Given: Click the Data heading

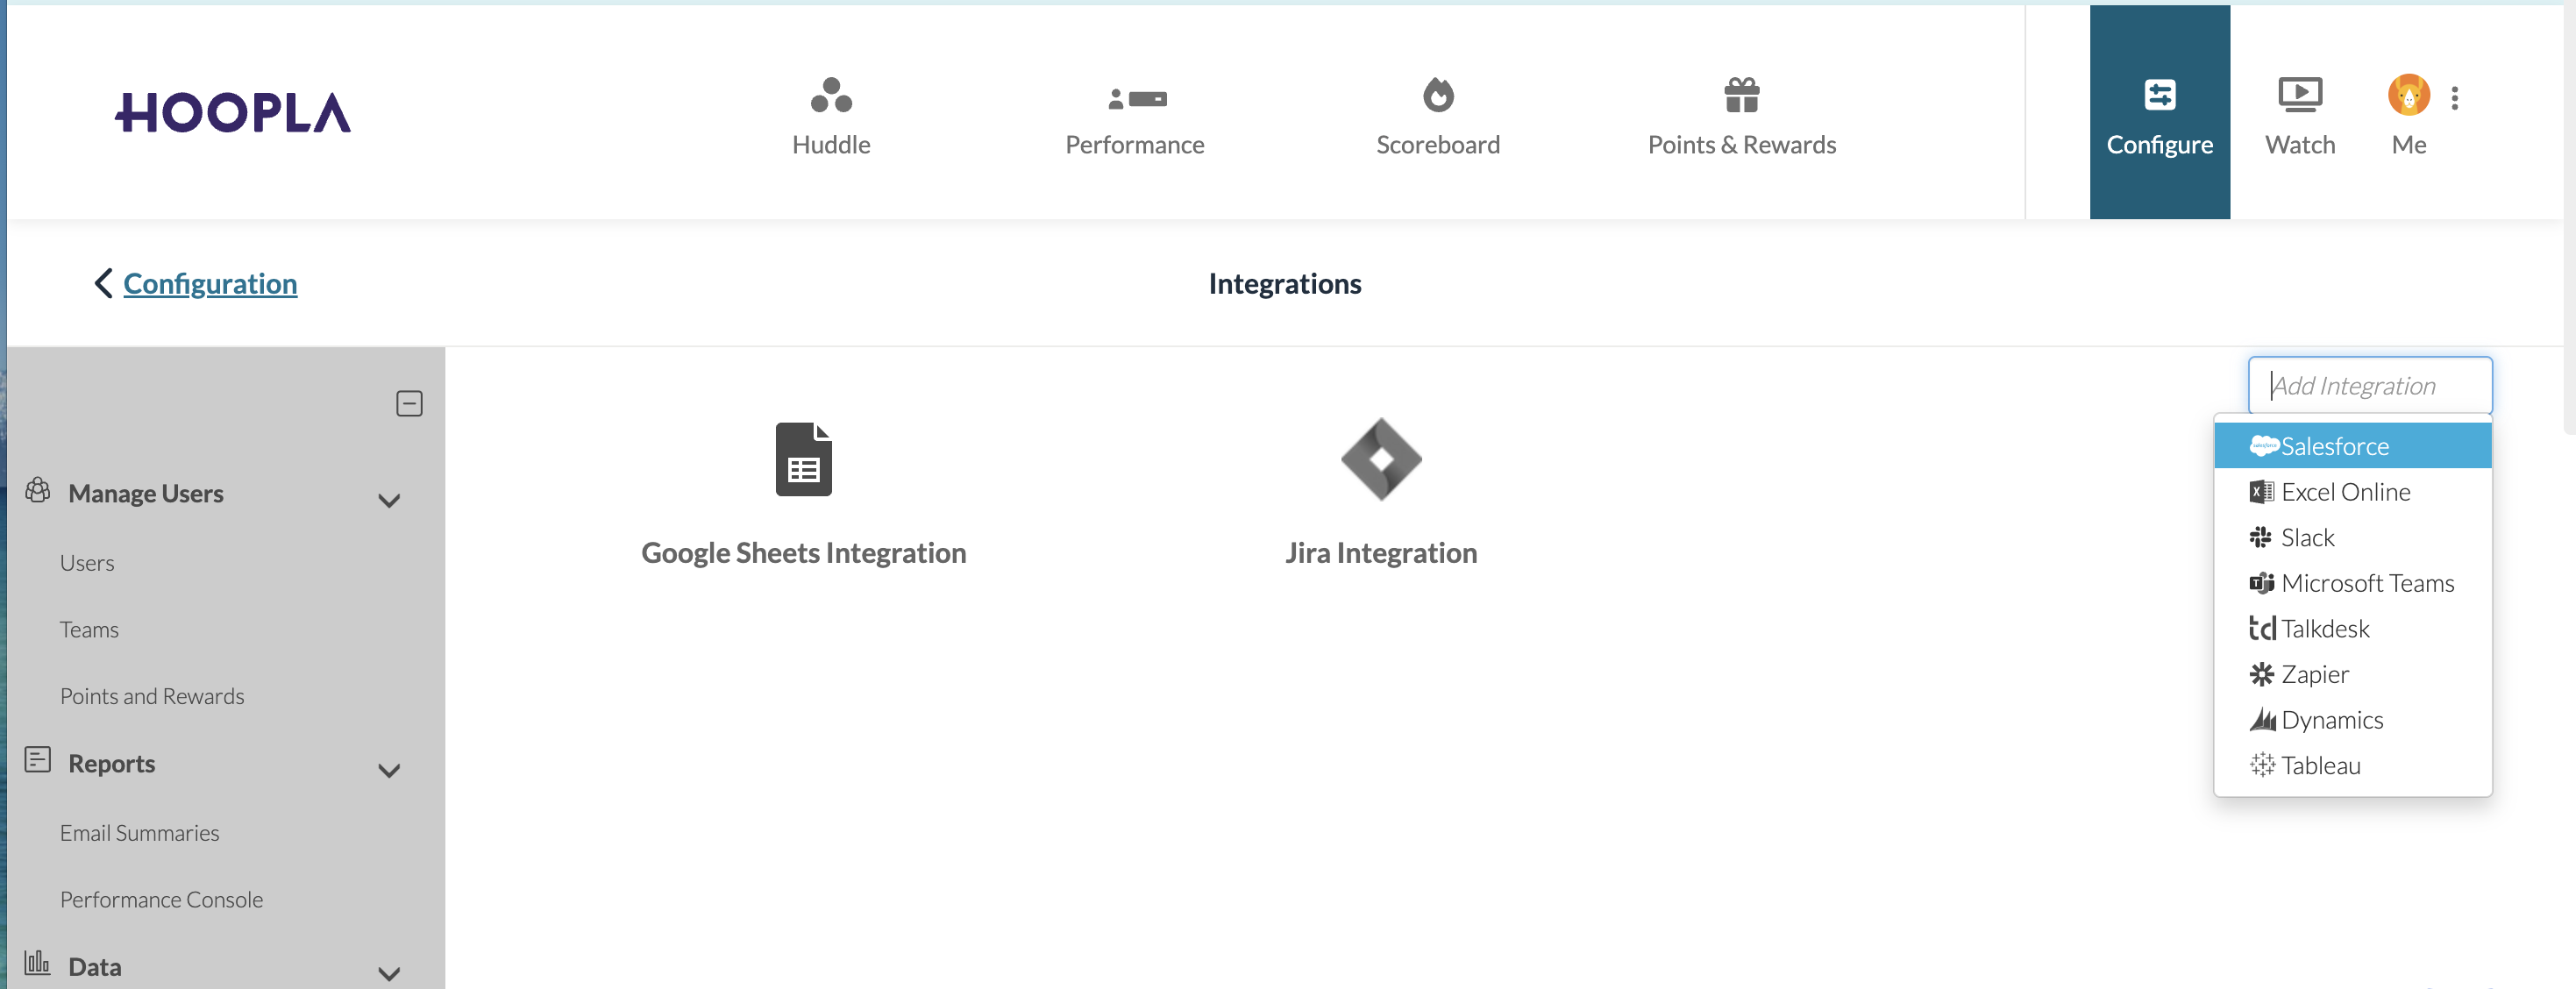Looking at the screenshot, I should coord(95,967).
